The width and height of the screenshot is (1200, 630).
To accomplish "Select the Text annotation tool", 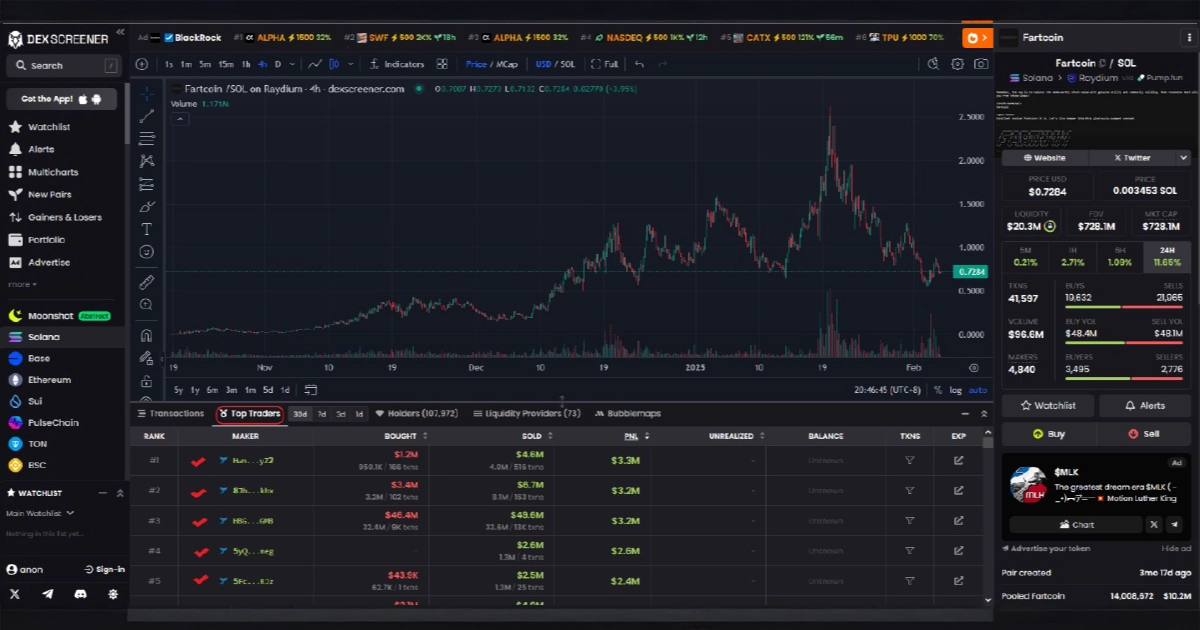I will point(147,229).
